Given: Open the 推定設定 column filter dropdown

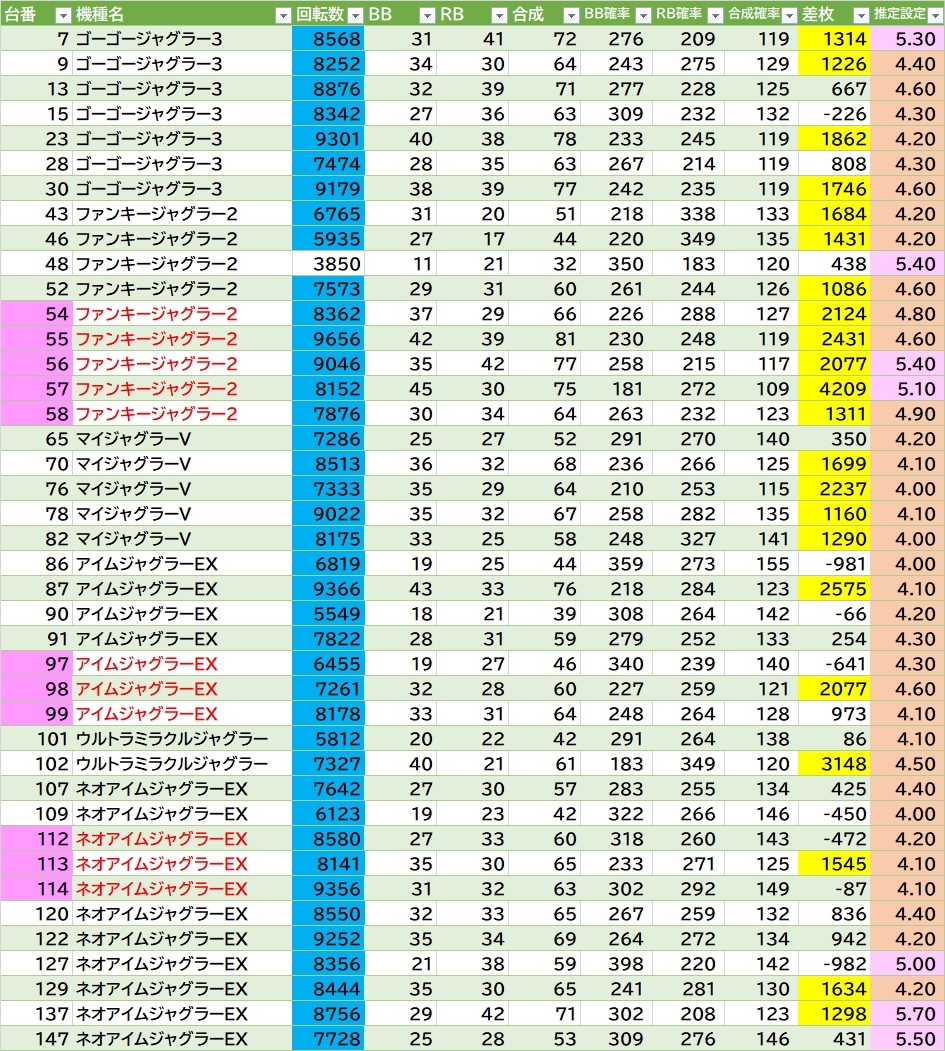Looking at the screenshot, I should (934, 15).
